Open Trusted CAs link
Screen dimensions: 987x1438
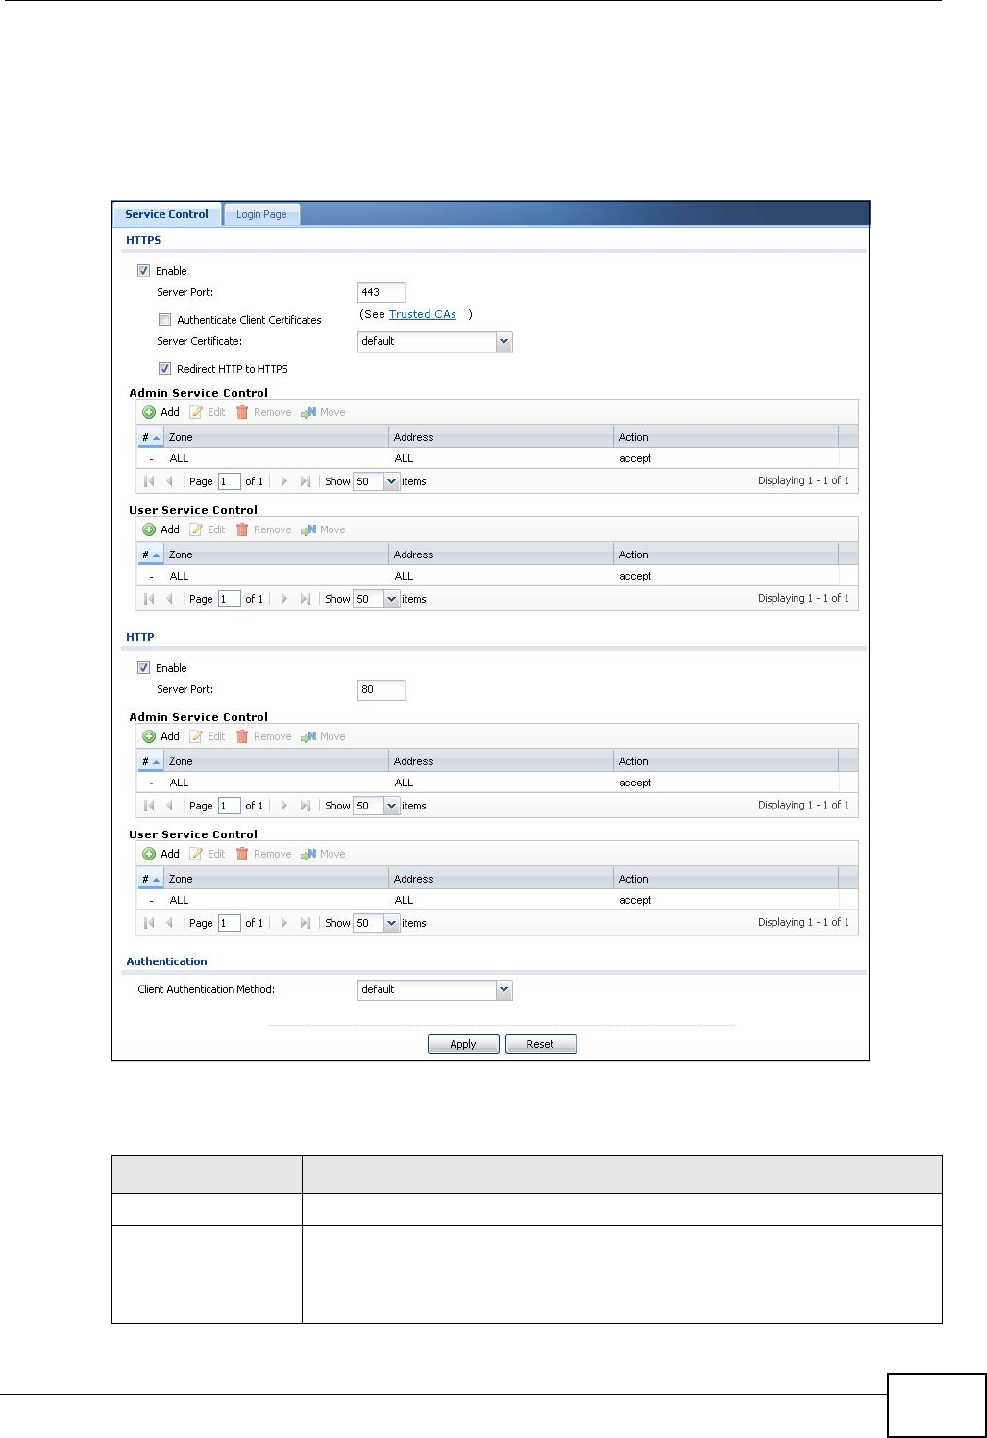[x=422, y=314]
